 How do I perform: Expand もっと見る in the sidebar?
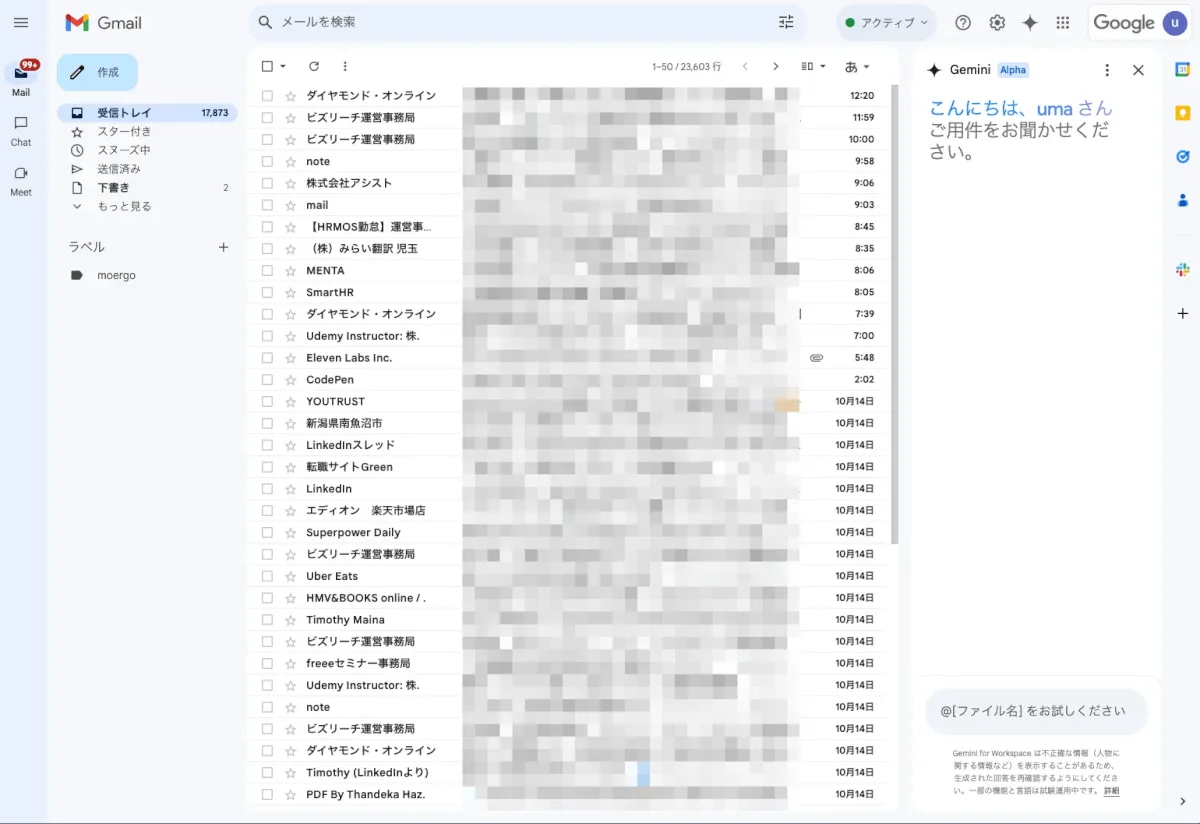point(147,206)
